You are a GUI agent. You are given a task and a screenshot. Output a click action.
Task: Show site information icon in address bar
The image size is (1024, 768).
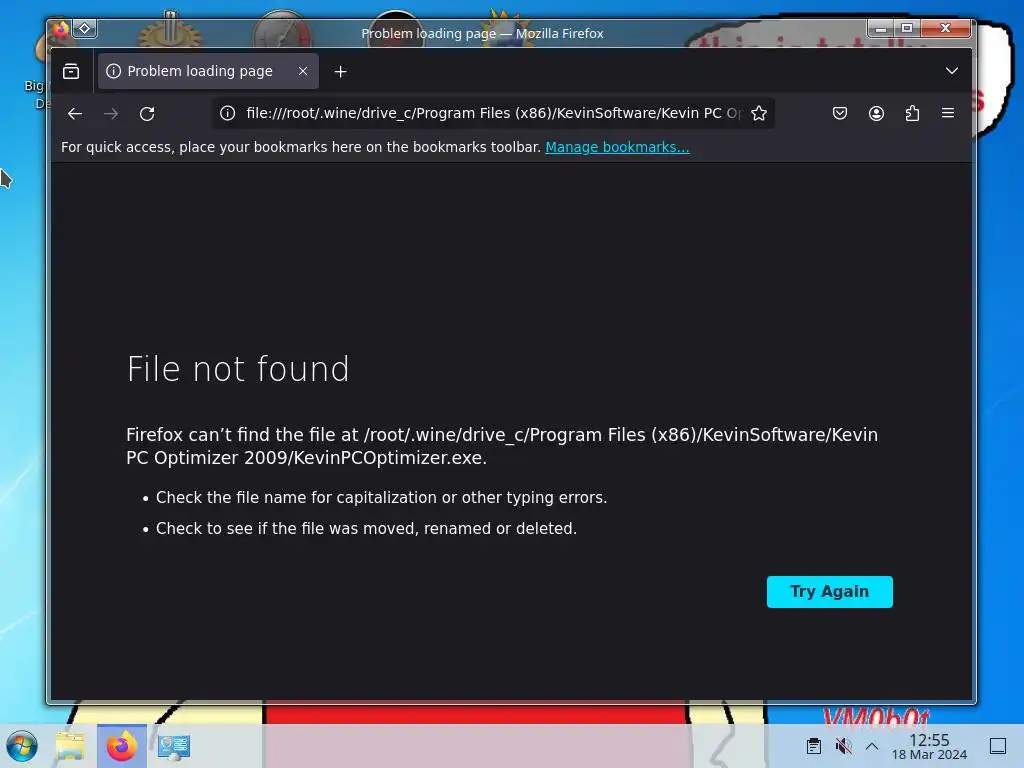(227, 114)
